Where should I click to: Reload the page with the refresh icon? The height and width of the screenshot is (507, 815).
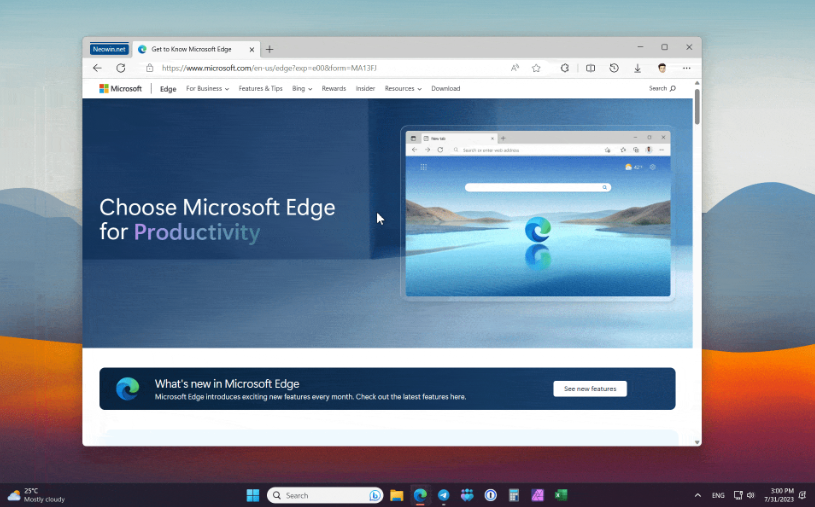click(x=121, y=68)
